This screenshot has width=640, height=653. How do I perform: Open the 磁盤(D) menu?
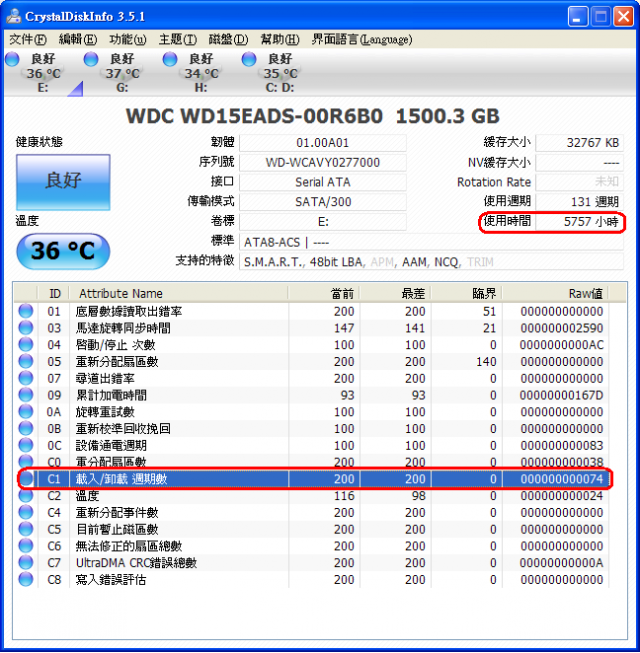[228, 40]
